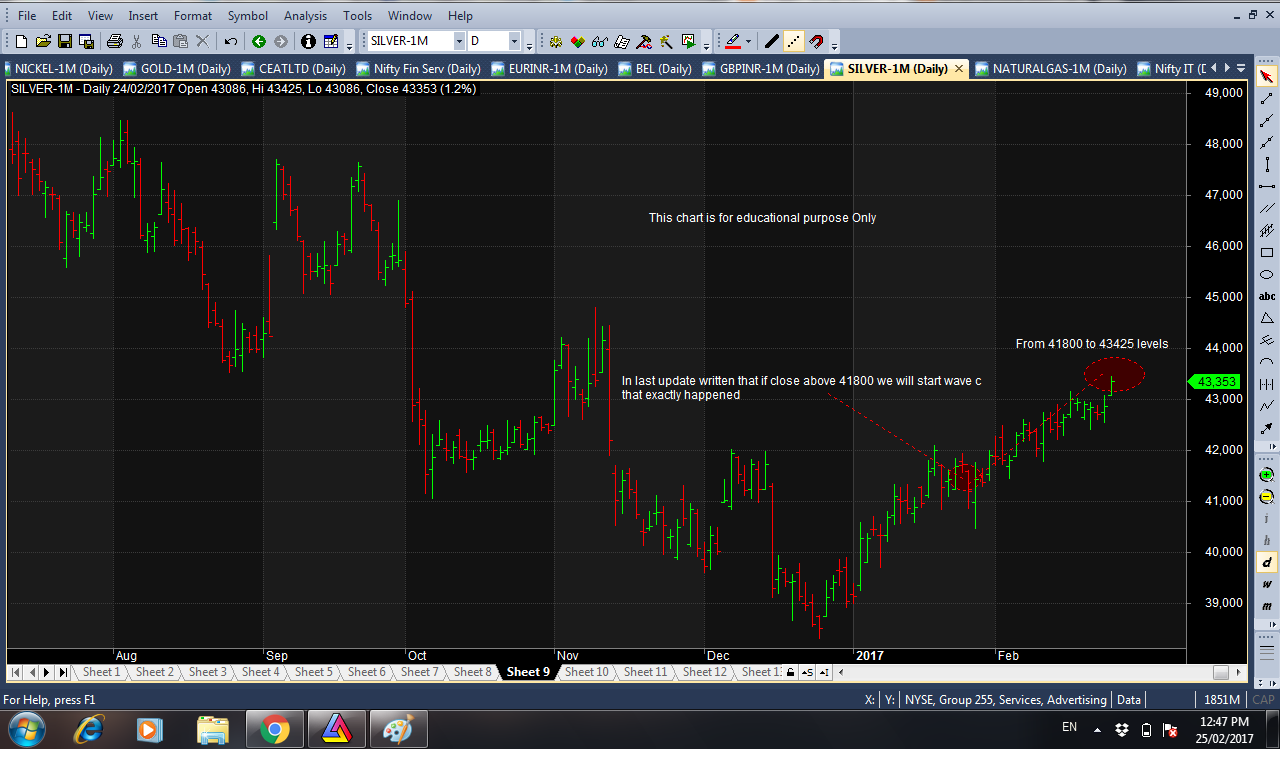Select the ellipse drawing tool
The image size is (1280, 768).
pyautogui.click(x=1267, y=272)
